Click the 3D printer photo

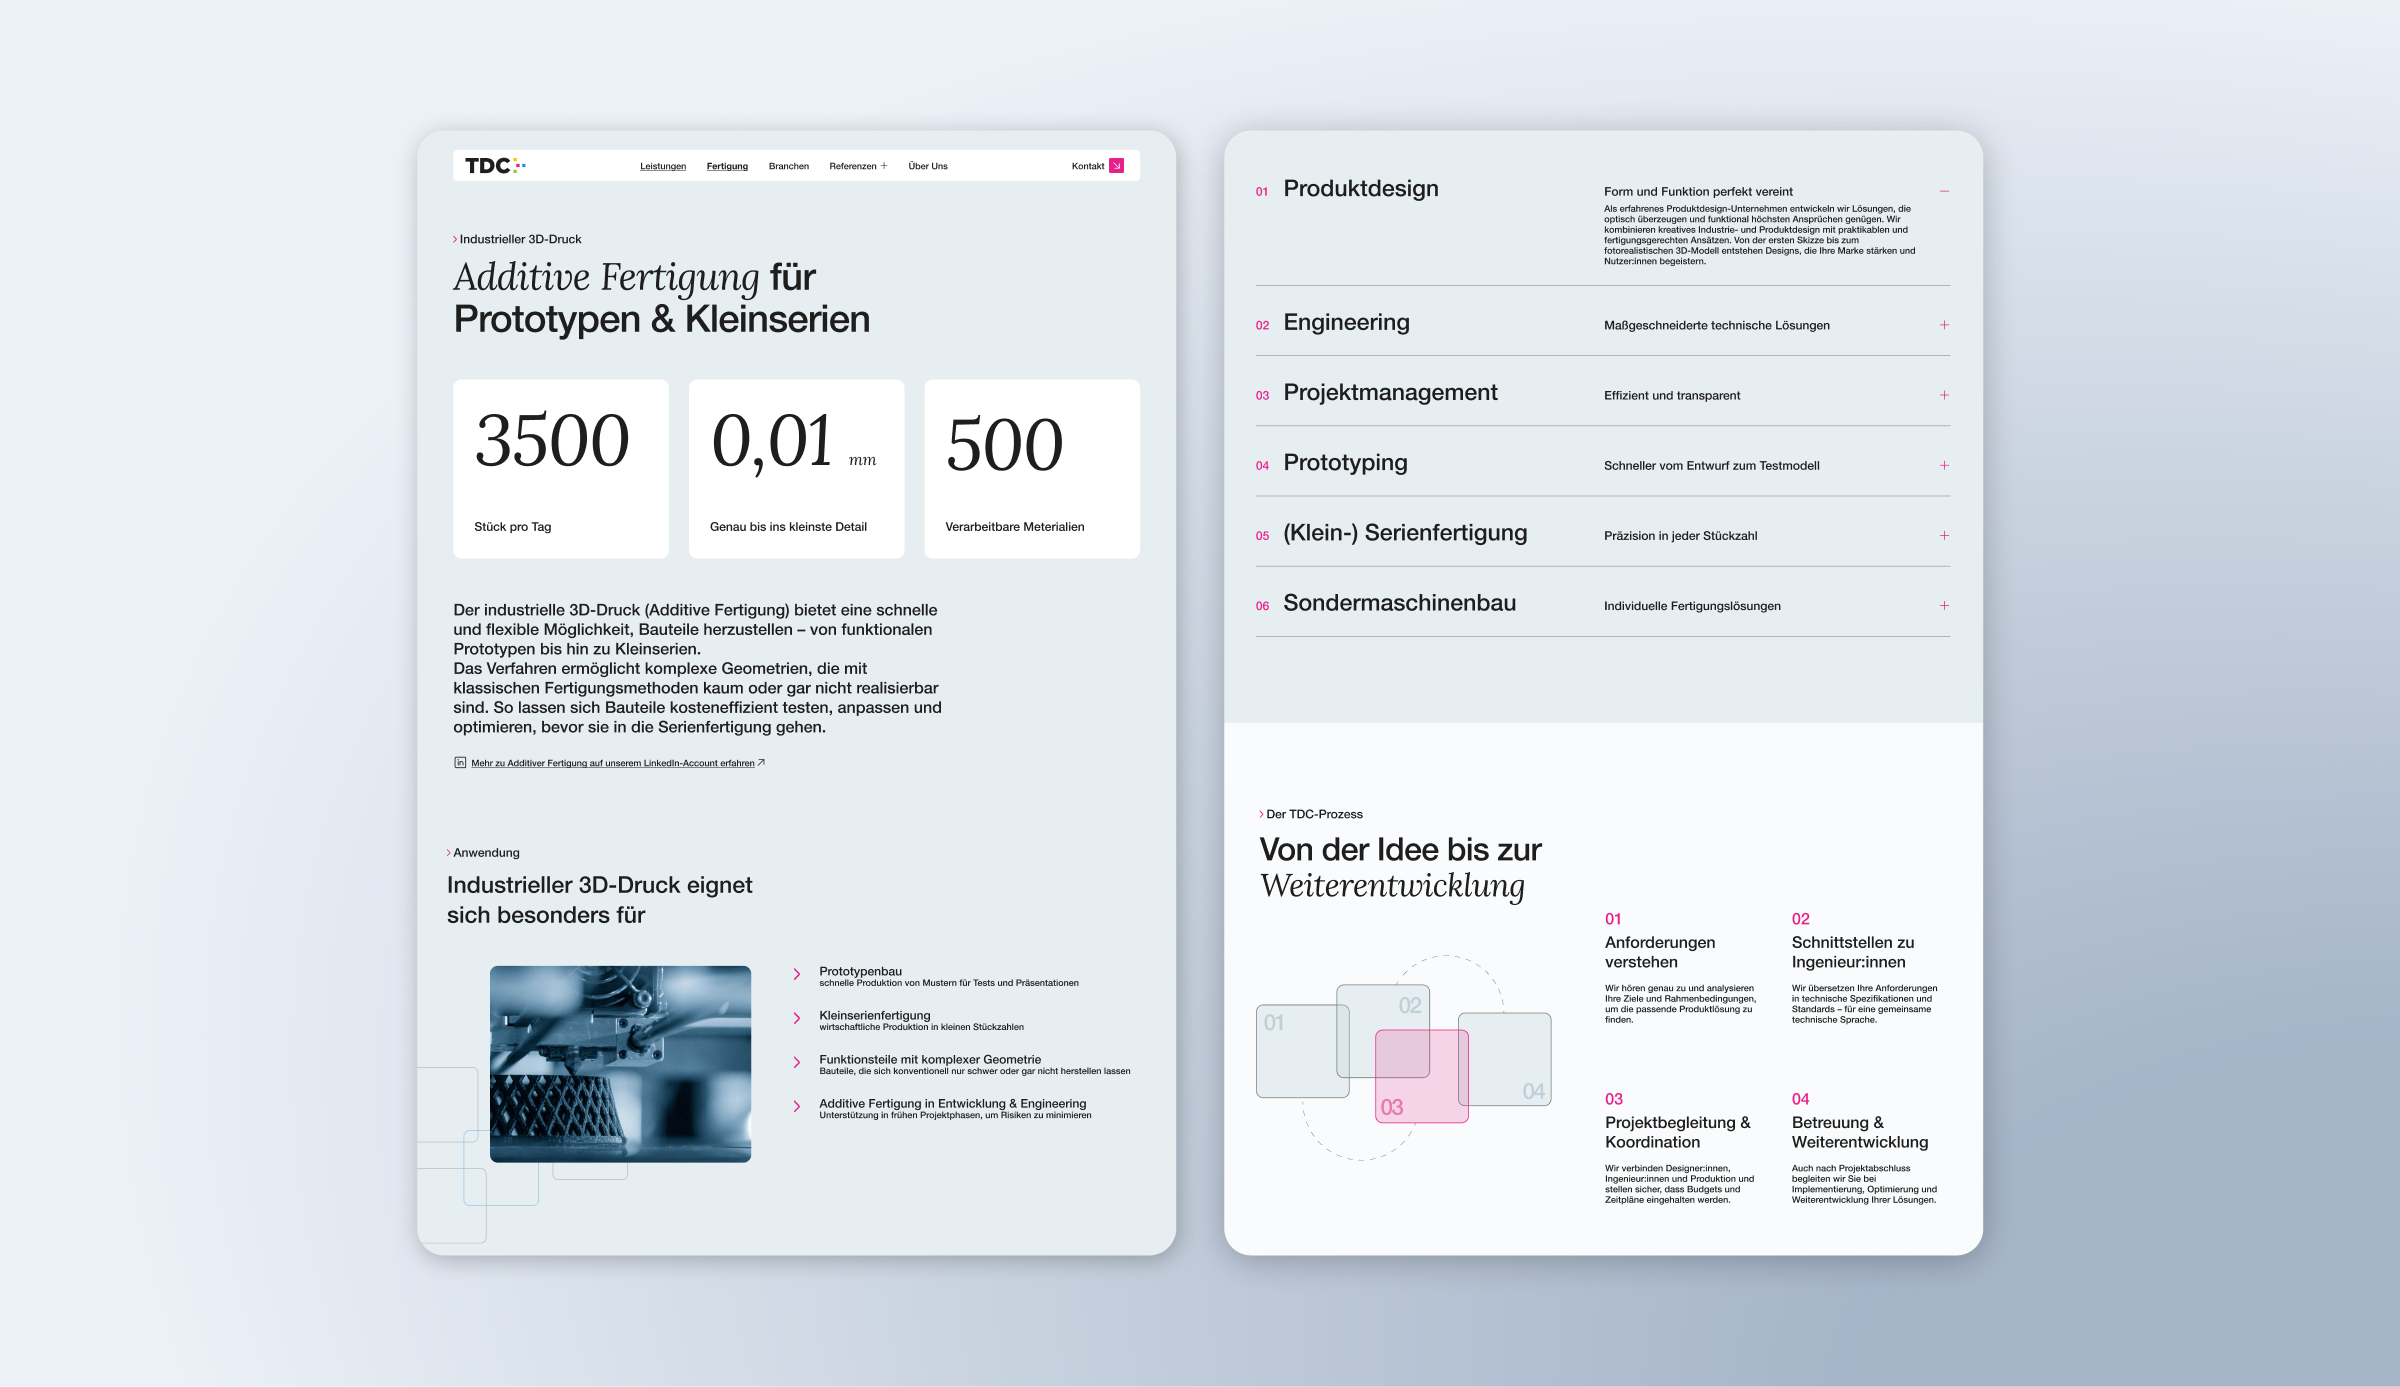(620, 1062)
